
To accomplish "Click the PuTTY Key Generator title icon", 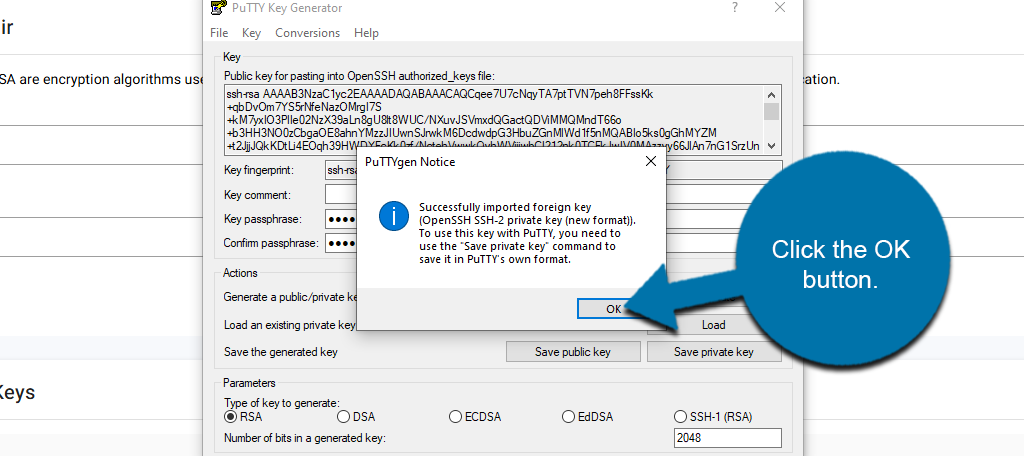I will pyautogui.click(x=217, y=8).
